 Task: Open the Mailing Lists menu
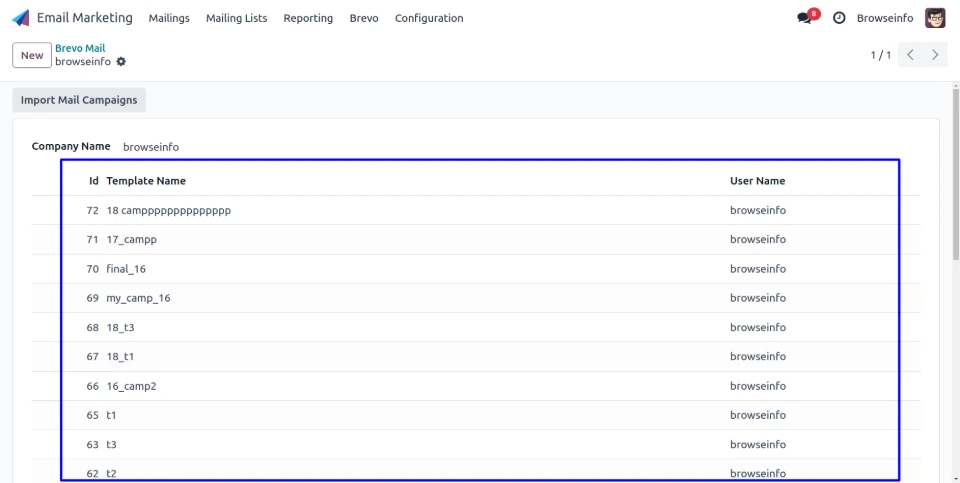tap(236, 18)
